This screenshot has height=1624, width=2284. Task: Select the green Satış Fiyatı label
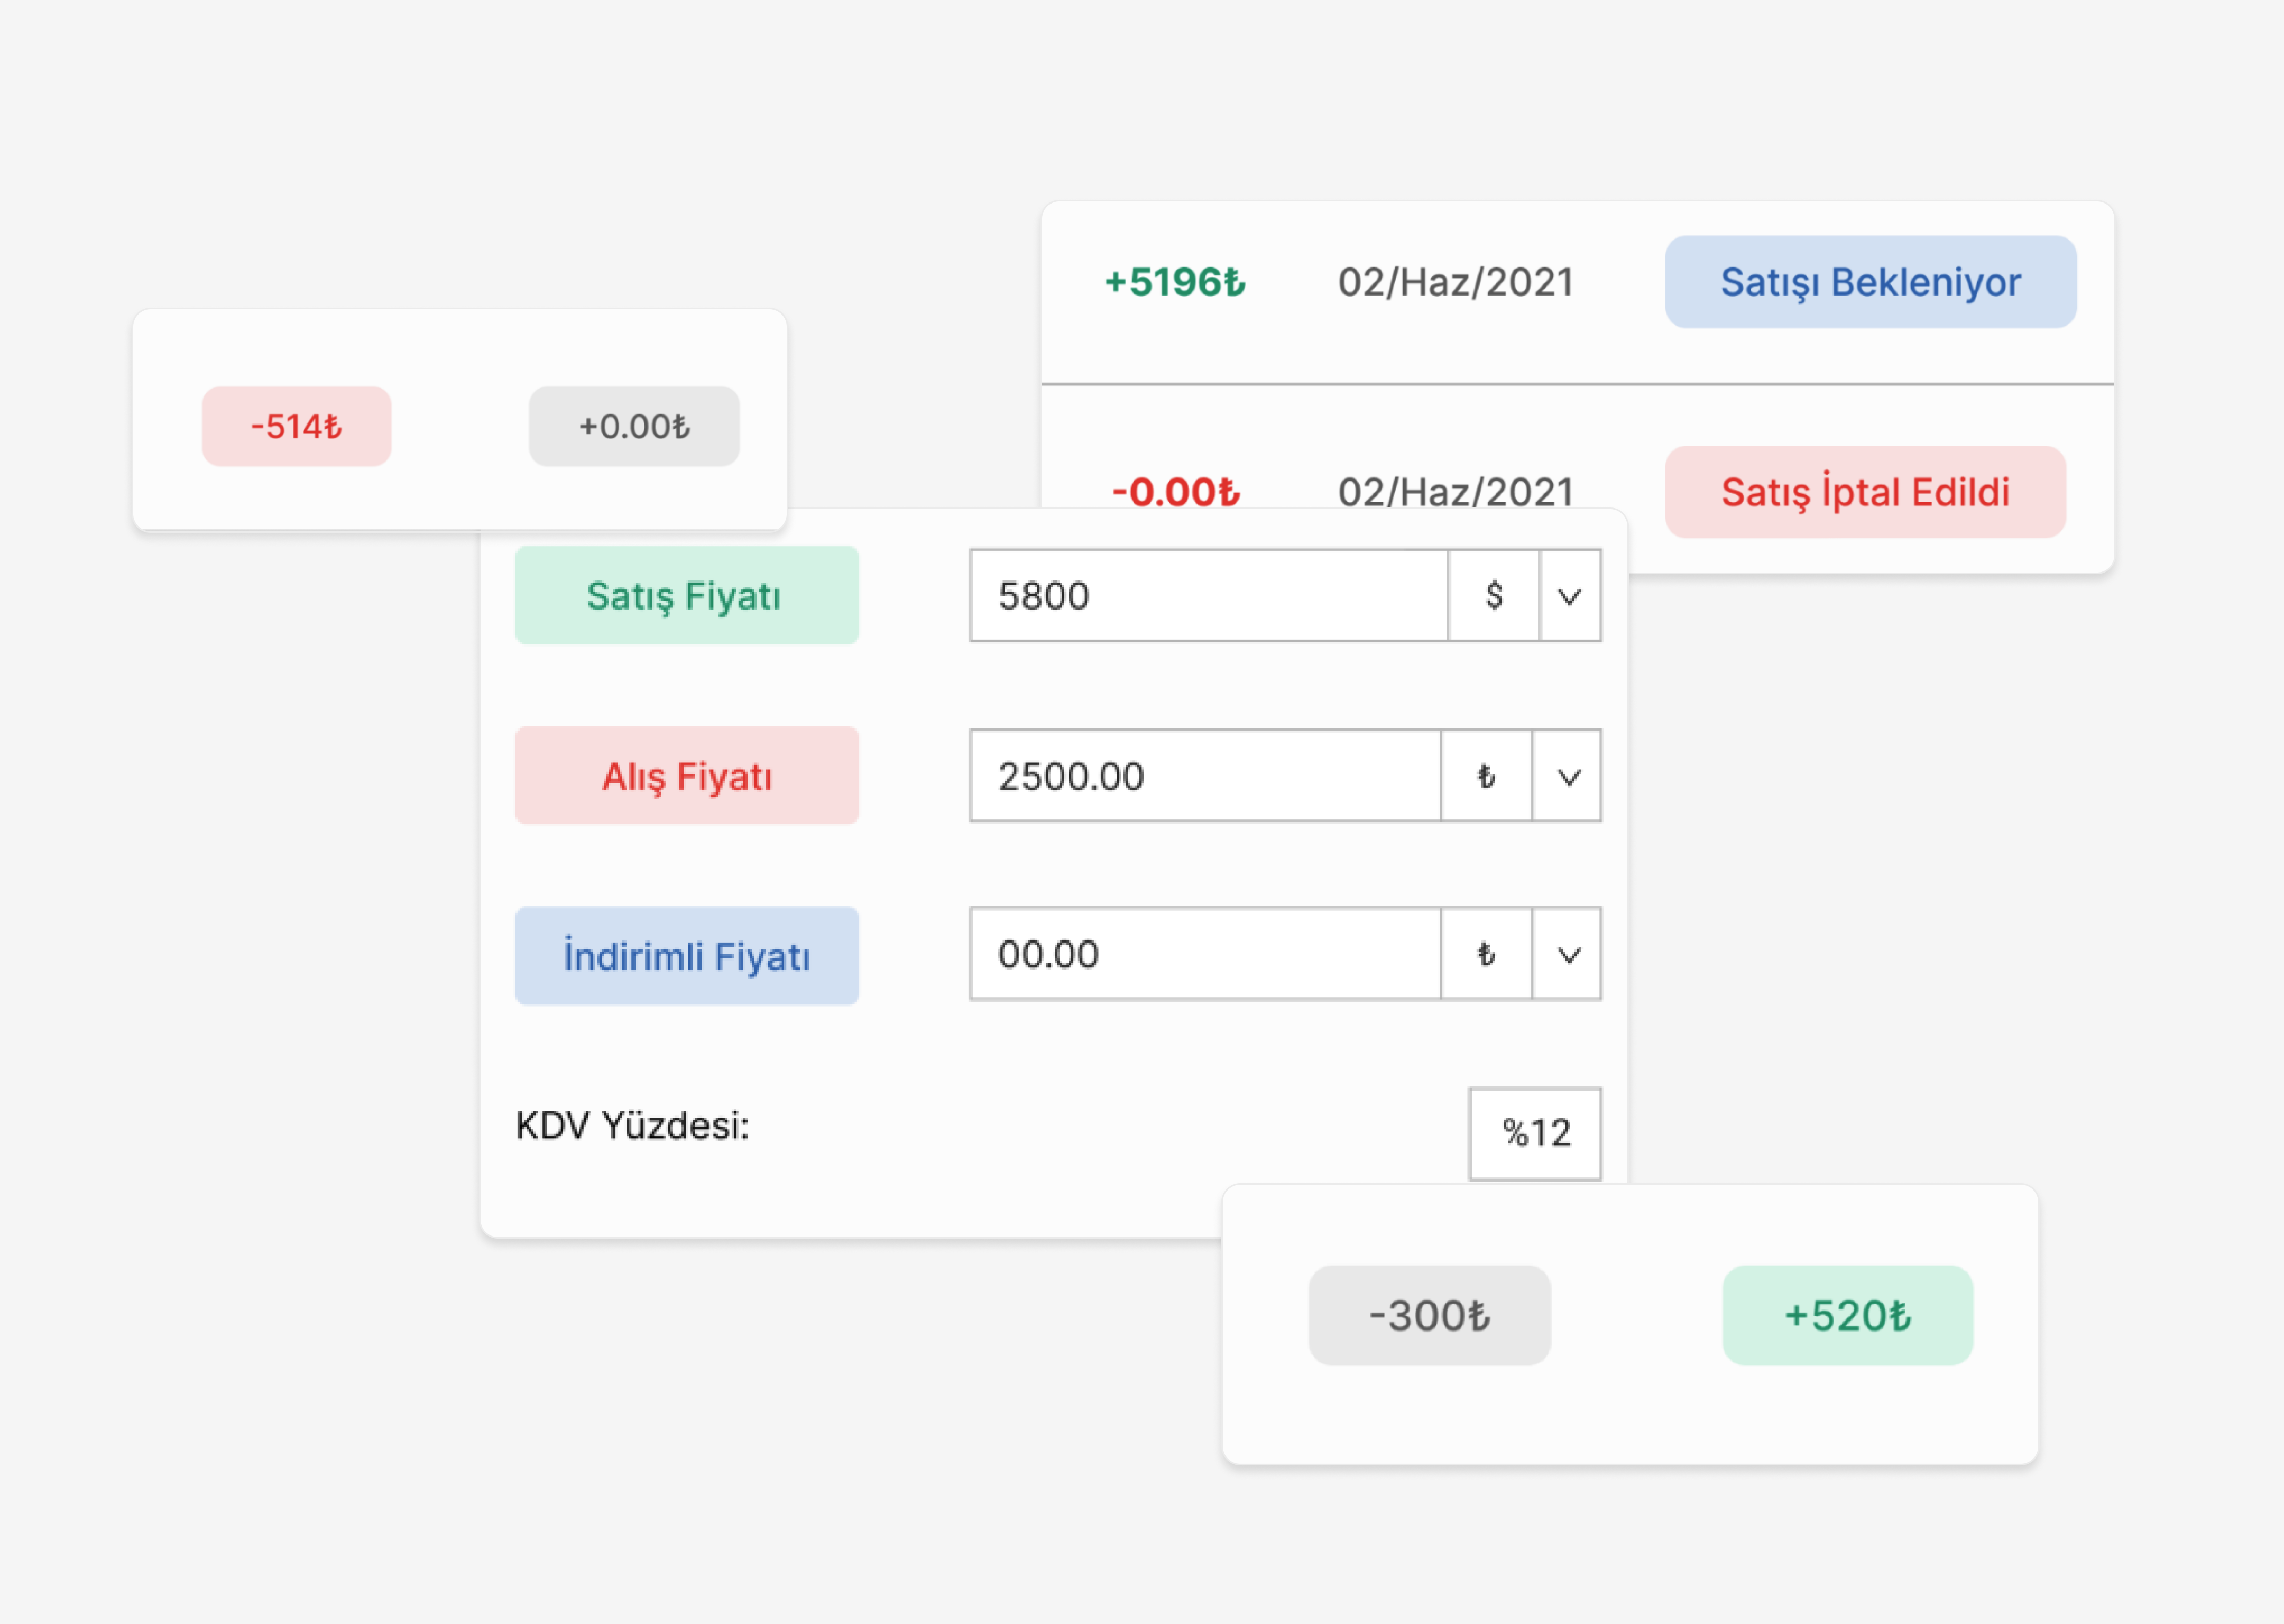(686, 595)
